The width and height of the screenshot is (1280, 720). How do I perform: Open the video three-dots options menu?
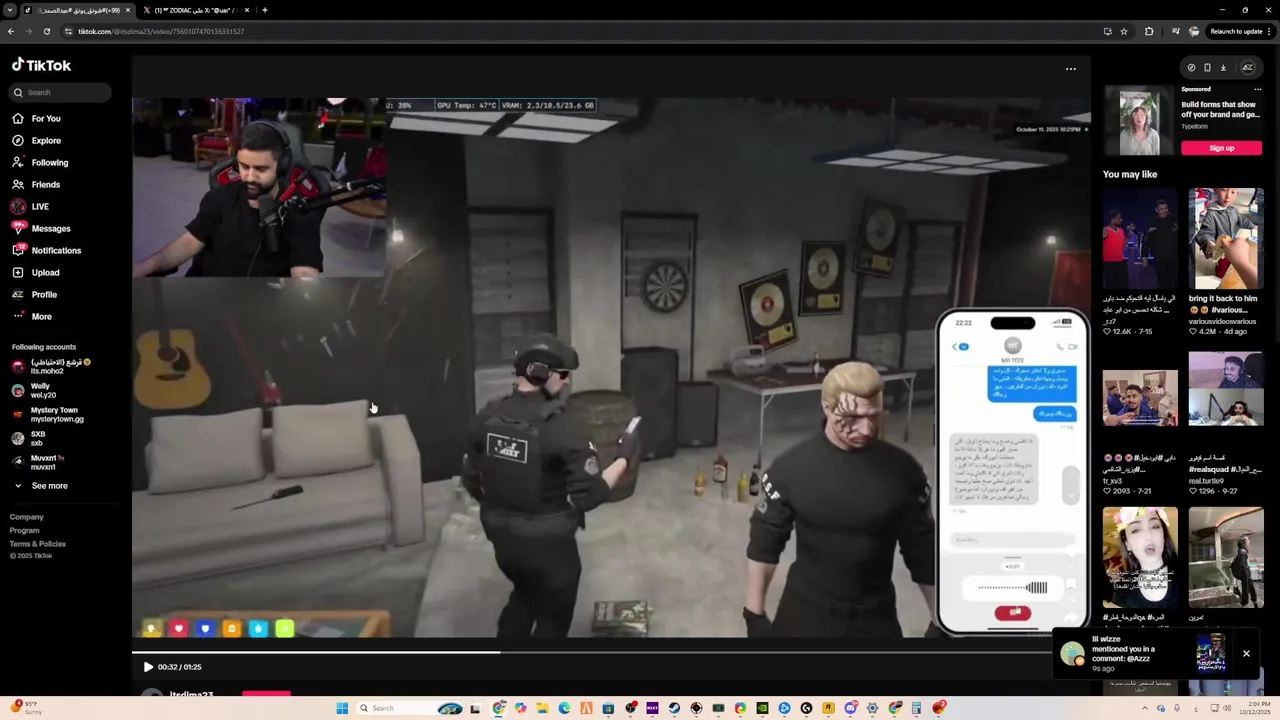[1071, 69]
